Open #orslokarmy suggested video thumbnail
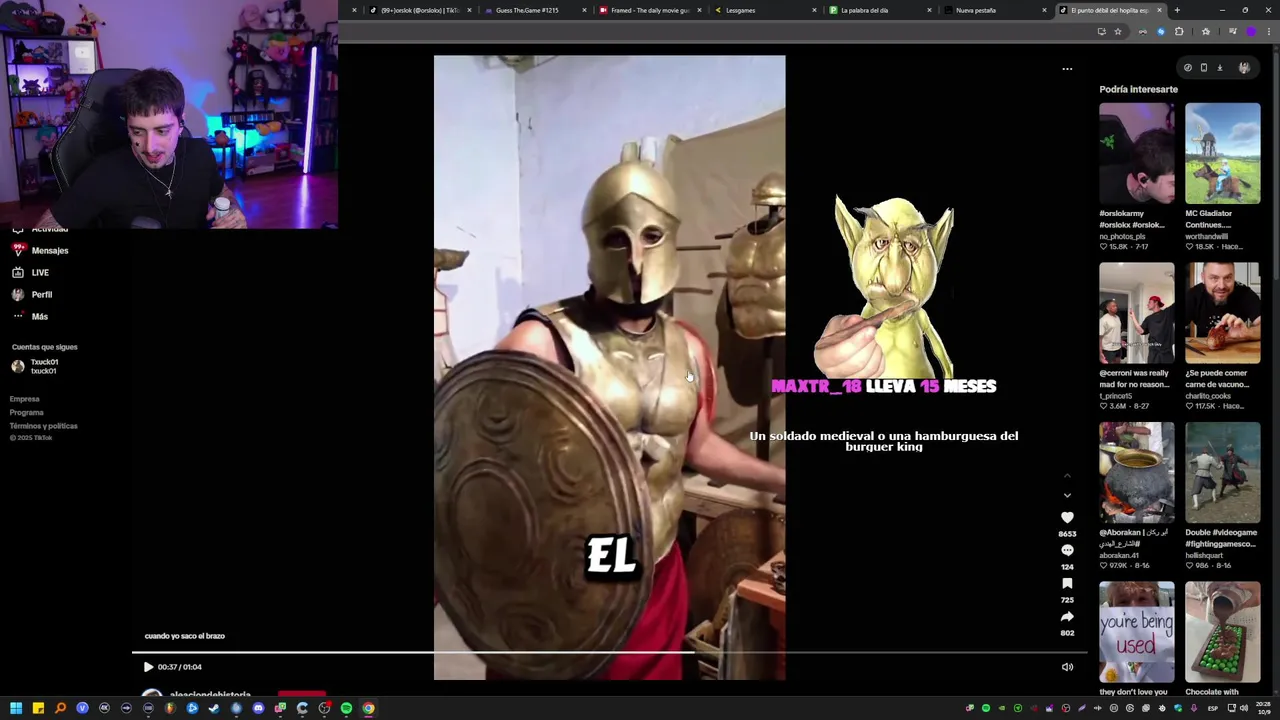Screen dimensions: 1280x720 (x=1137, y=153)
